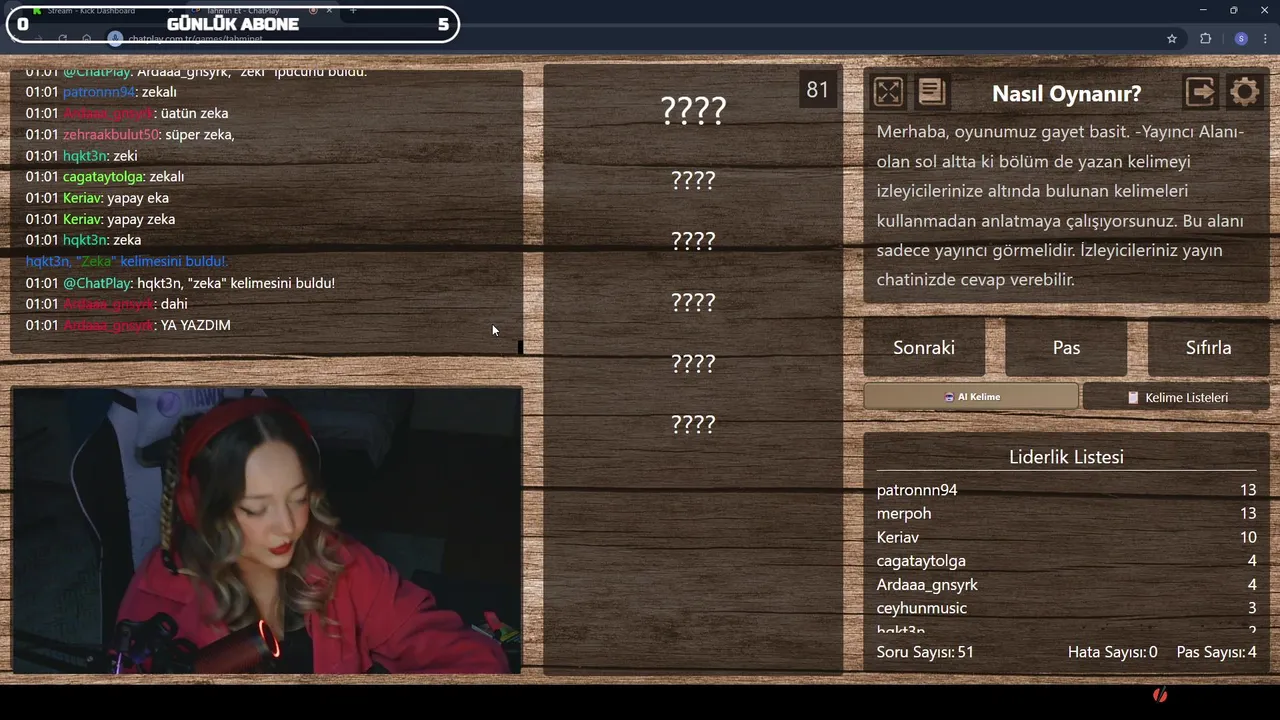Viewport: 1280px width, 720px height.
Task: Click the Pas button
Action: [1066, 347]
